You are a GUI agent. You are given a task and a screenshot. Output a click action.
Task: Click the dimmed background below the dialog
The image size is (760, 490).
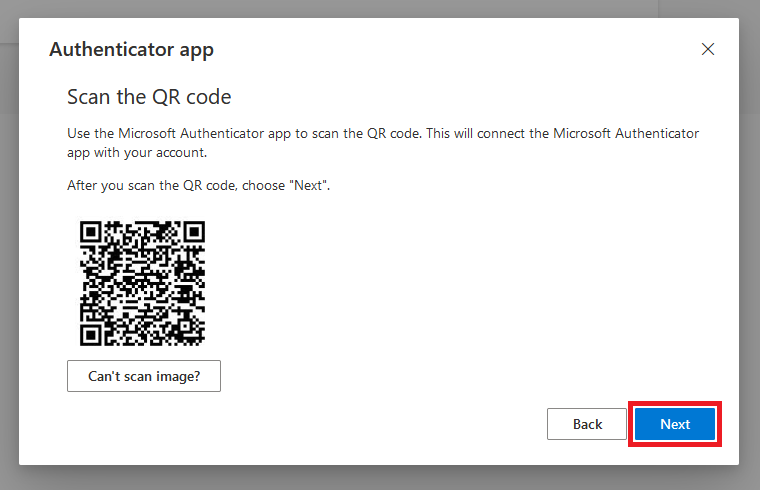coord(380,478)
